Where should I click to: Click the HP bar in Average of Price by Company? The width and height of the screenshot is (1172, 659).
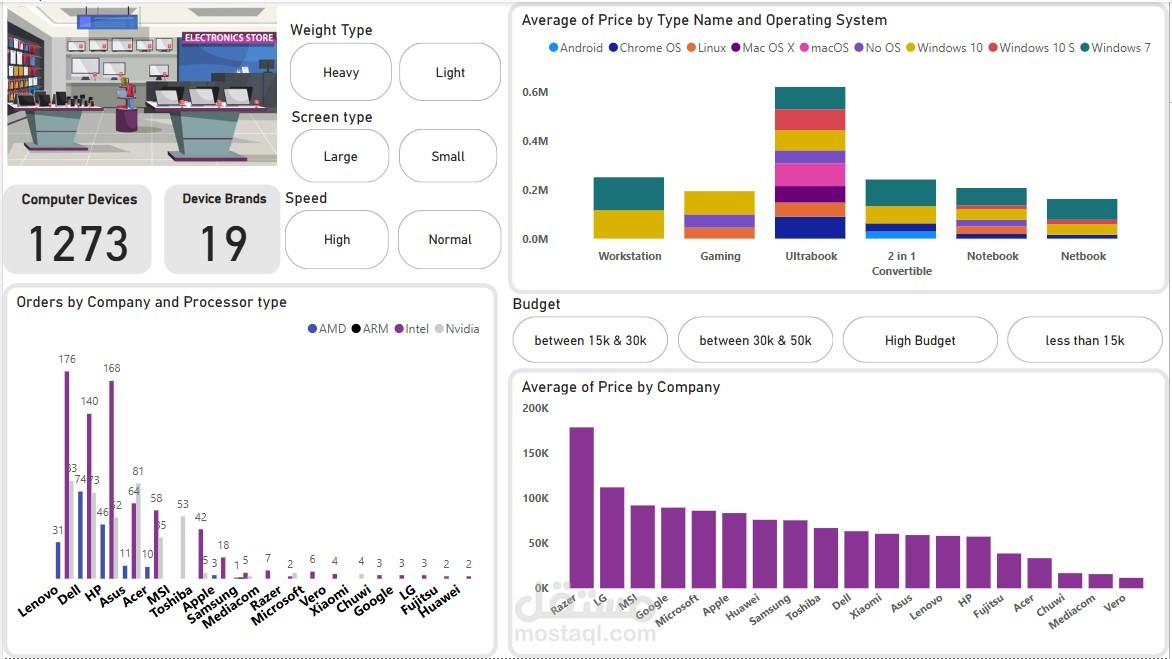pos(978,562)
